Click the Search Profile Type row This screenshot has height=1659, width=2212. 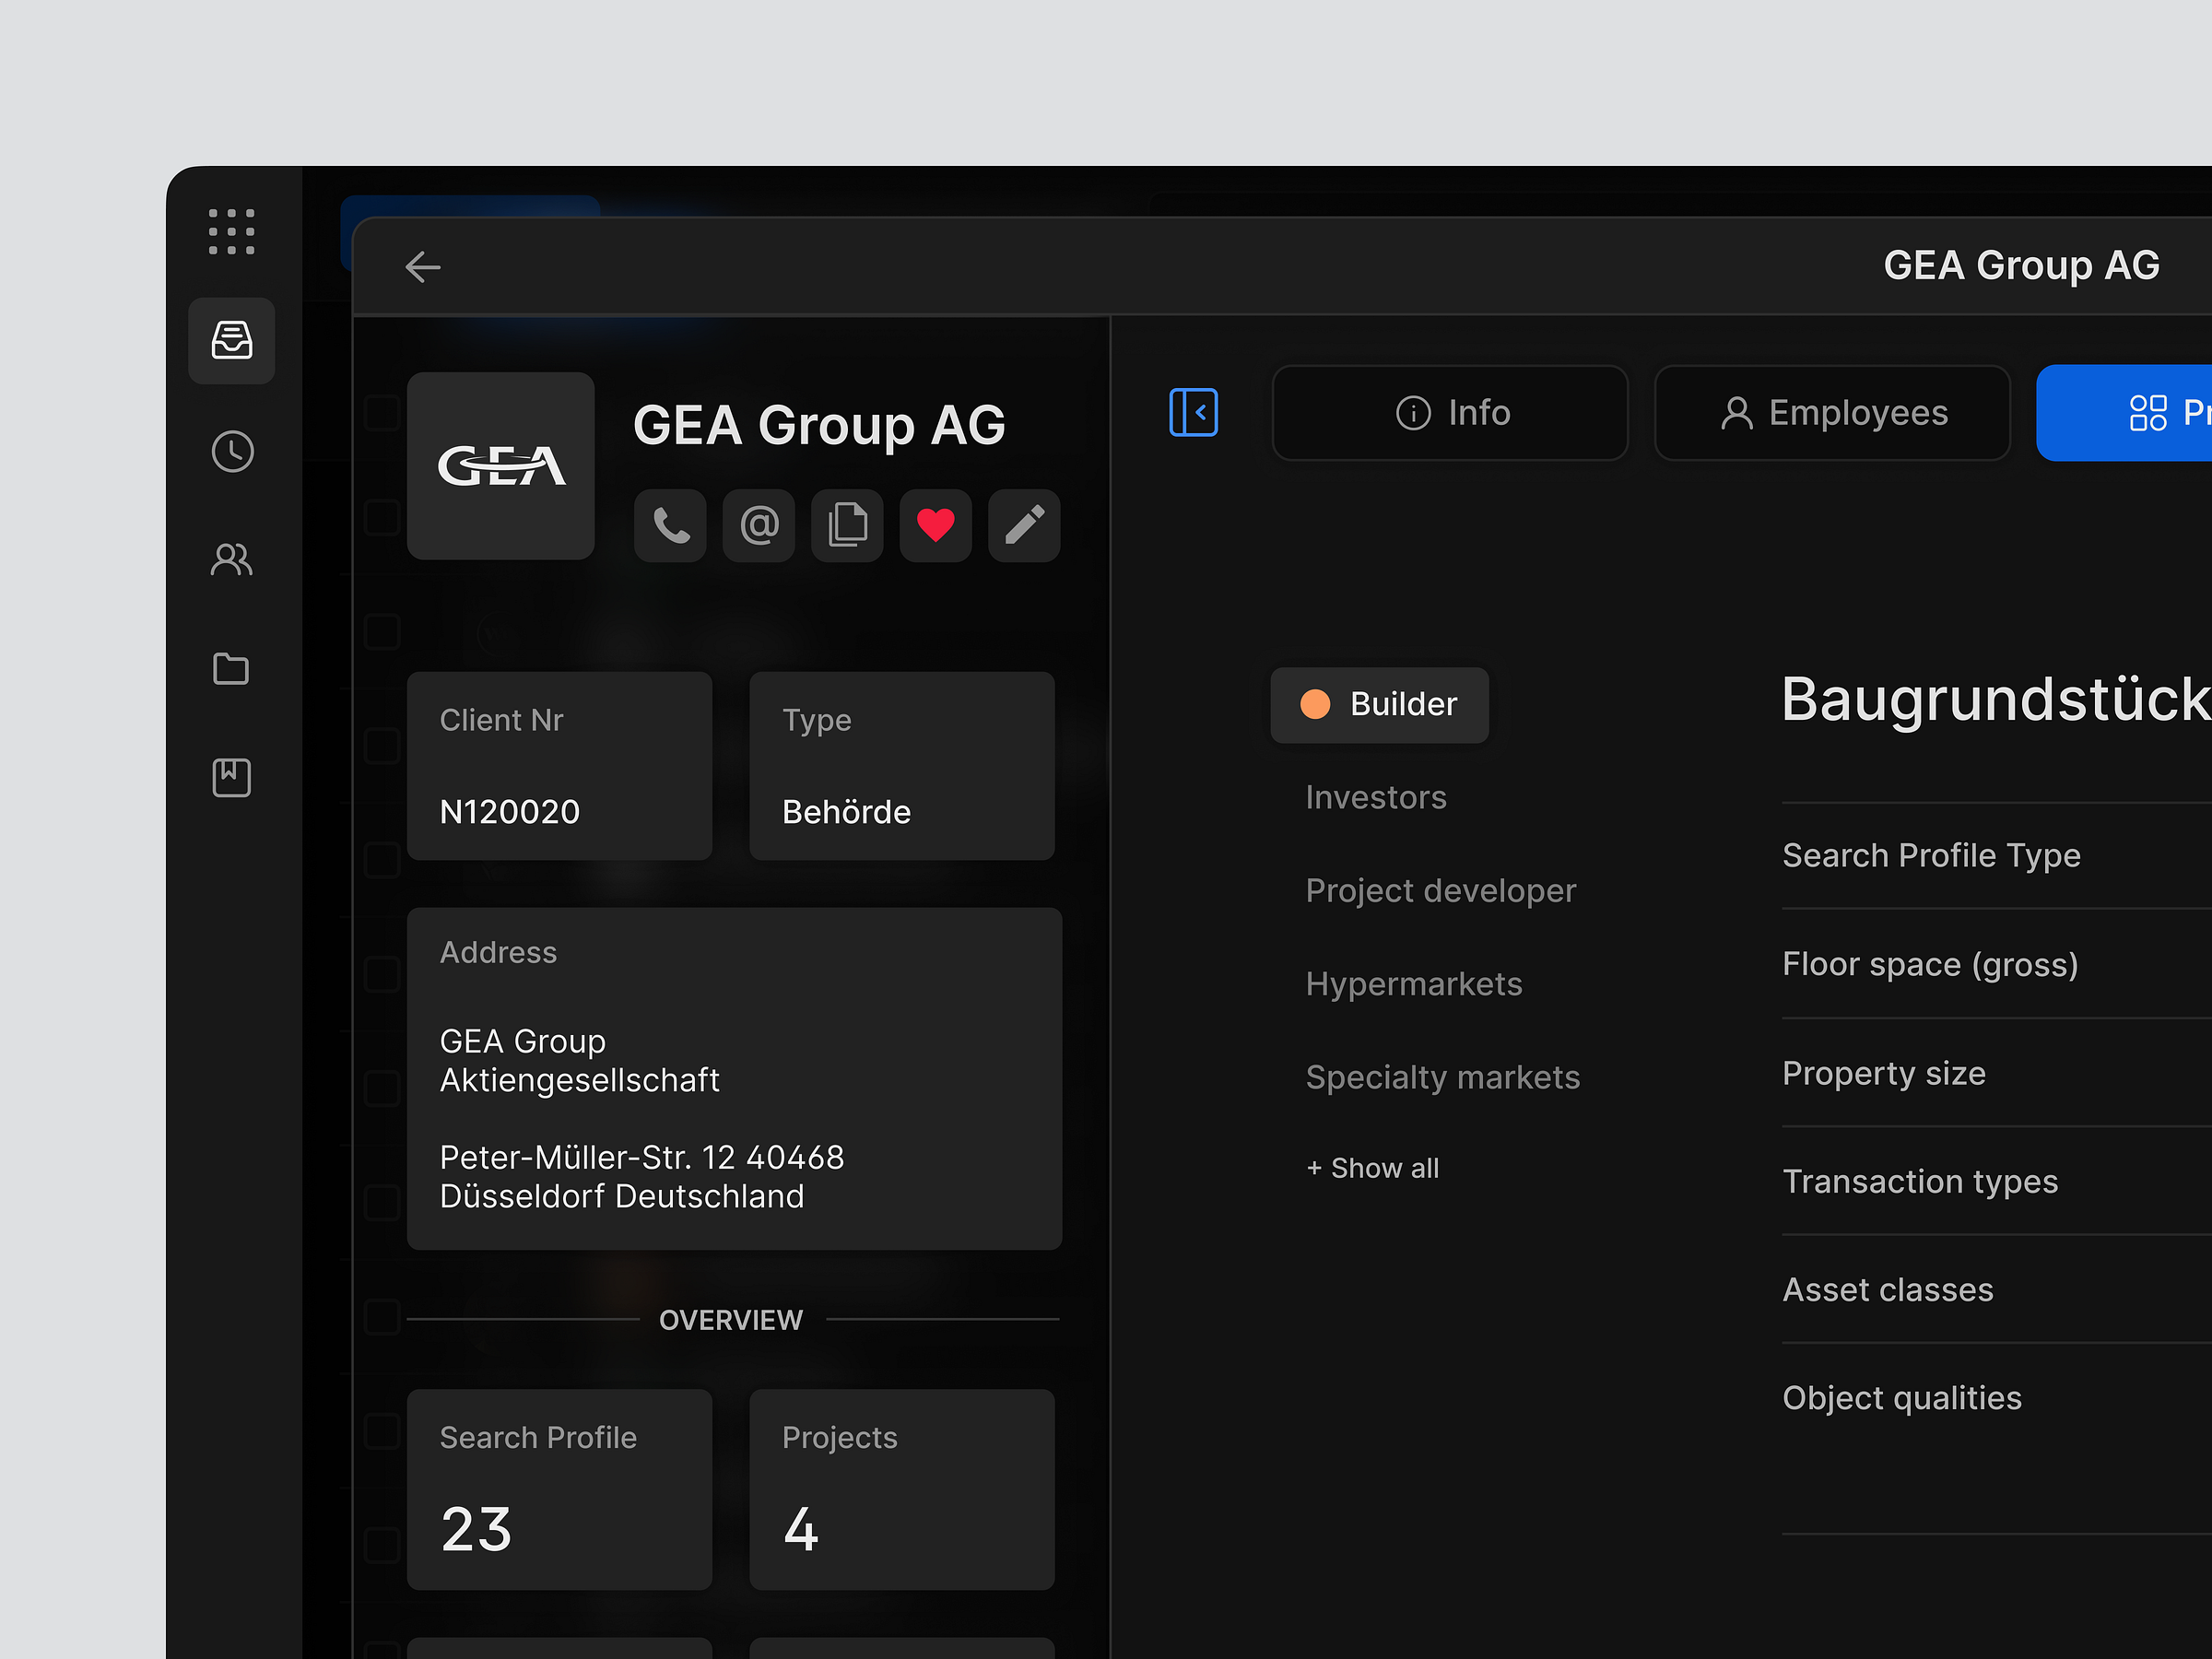click(1996, 856)
